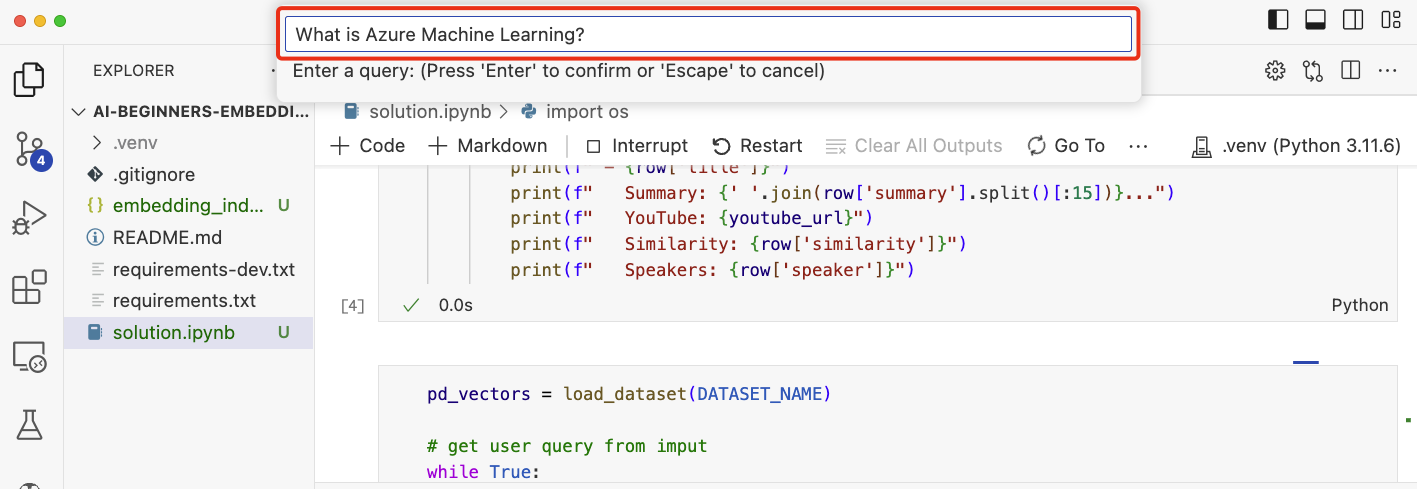The height and width of the screenshot is (489, 1417).
Task: Click the split editor icon
Action: (1350, 71)
